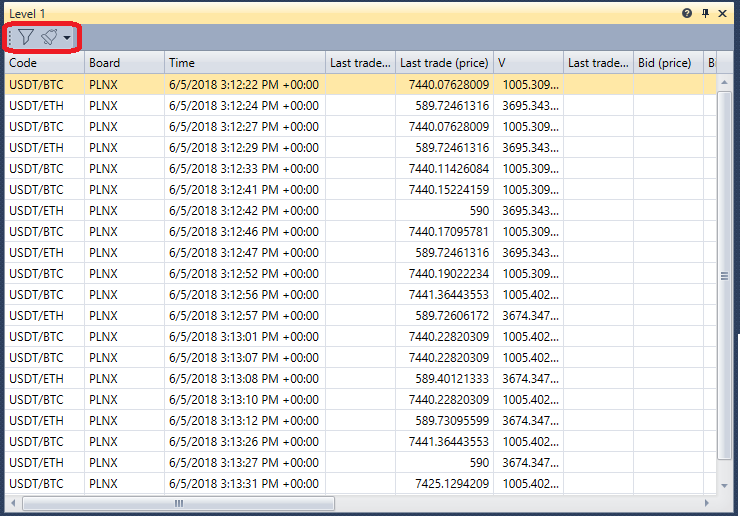Close the Level 1 panel
The height and width of the screenshot is (516, 740).
(x=722, y=13)
